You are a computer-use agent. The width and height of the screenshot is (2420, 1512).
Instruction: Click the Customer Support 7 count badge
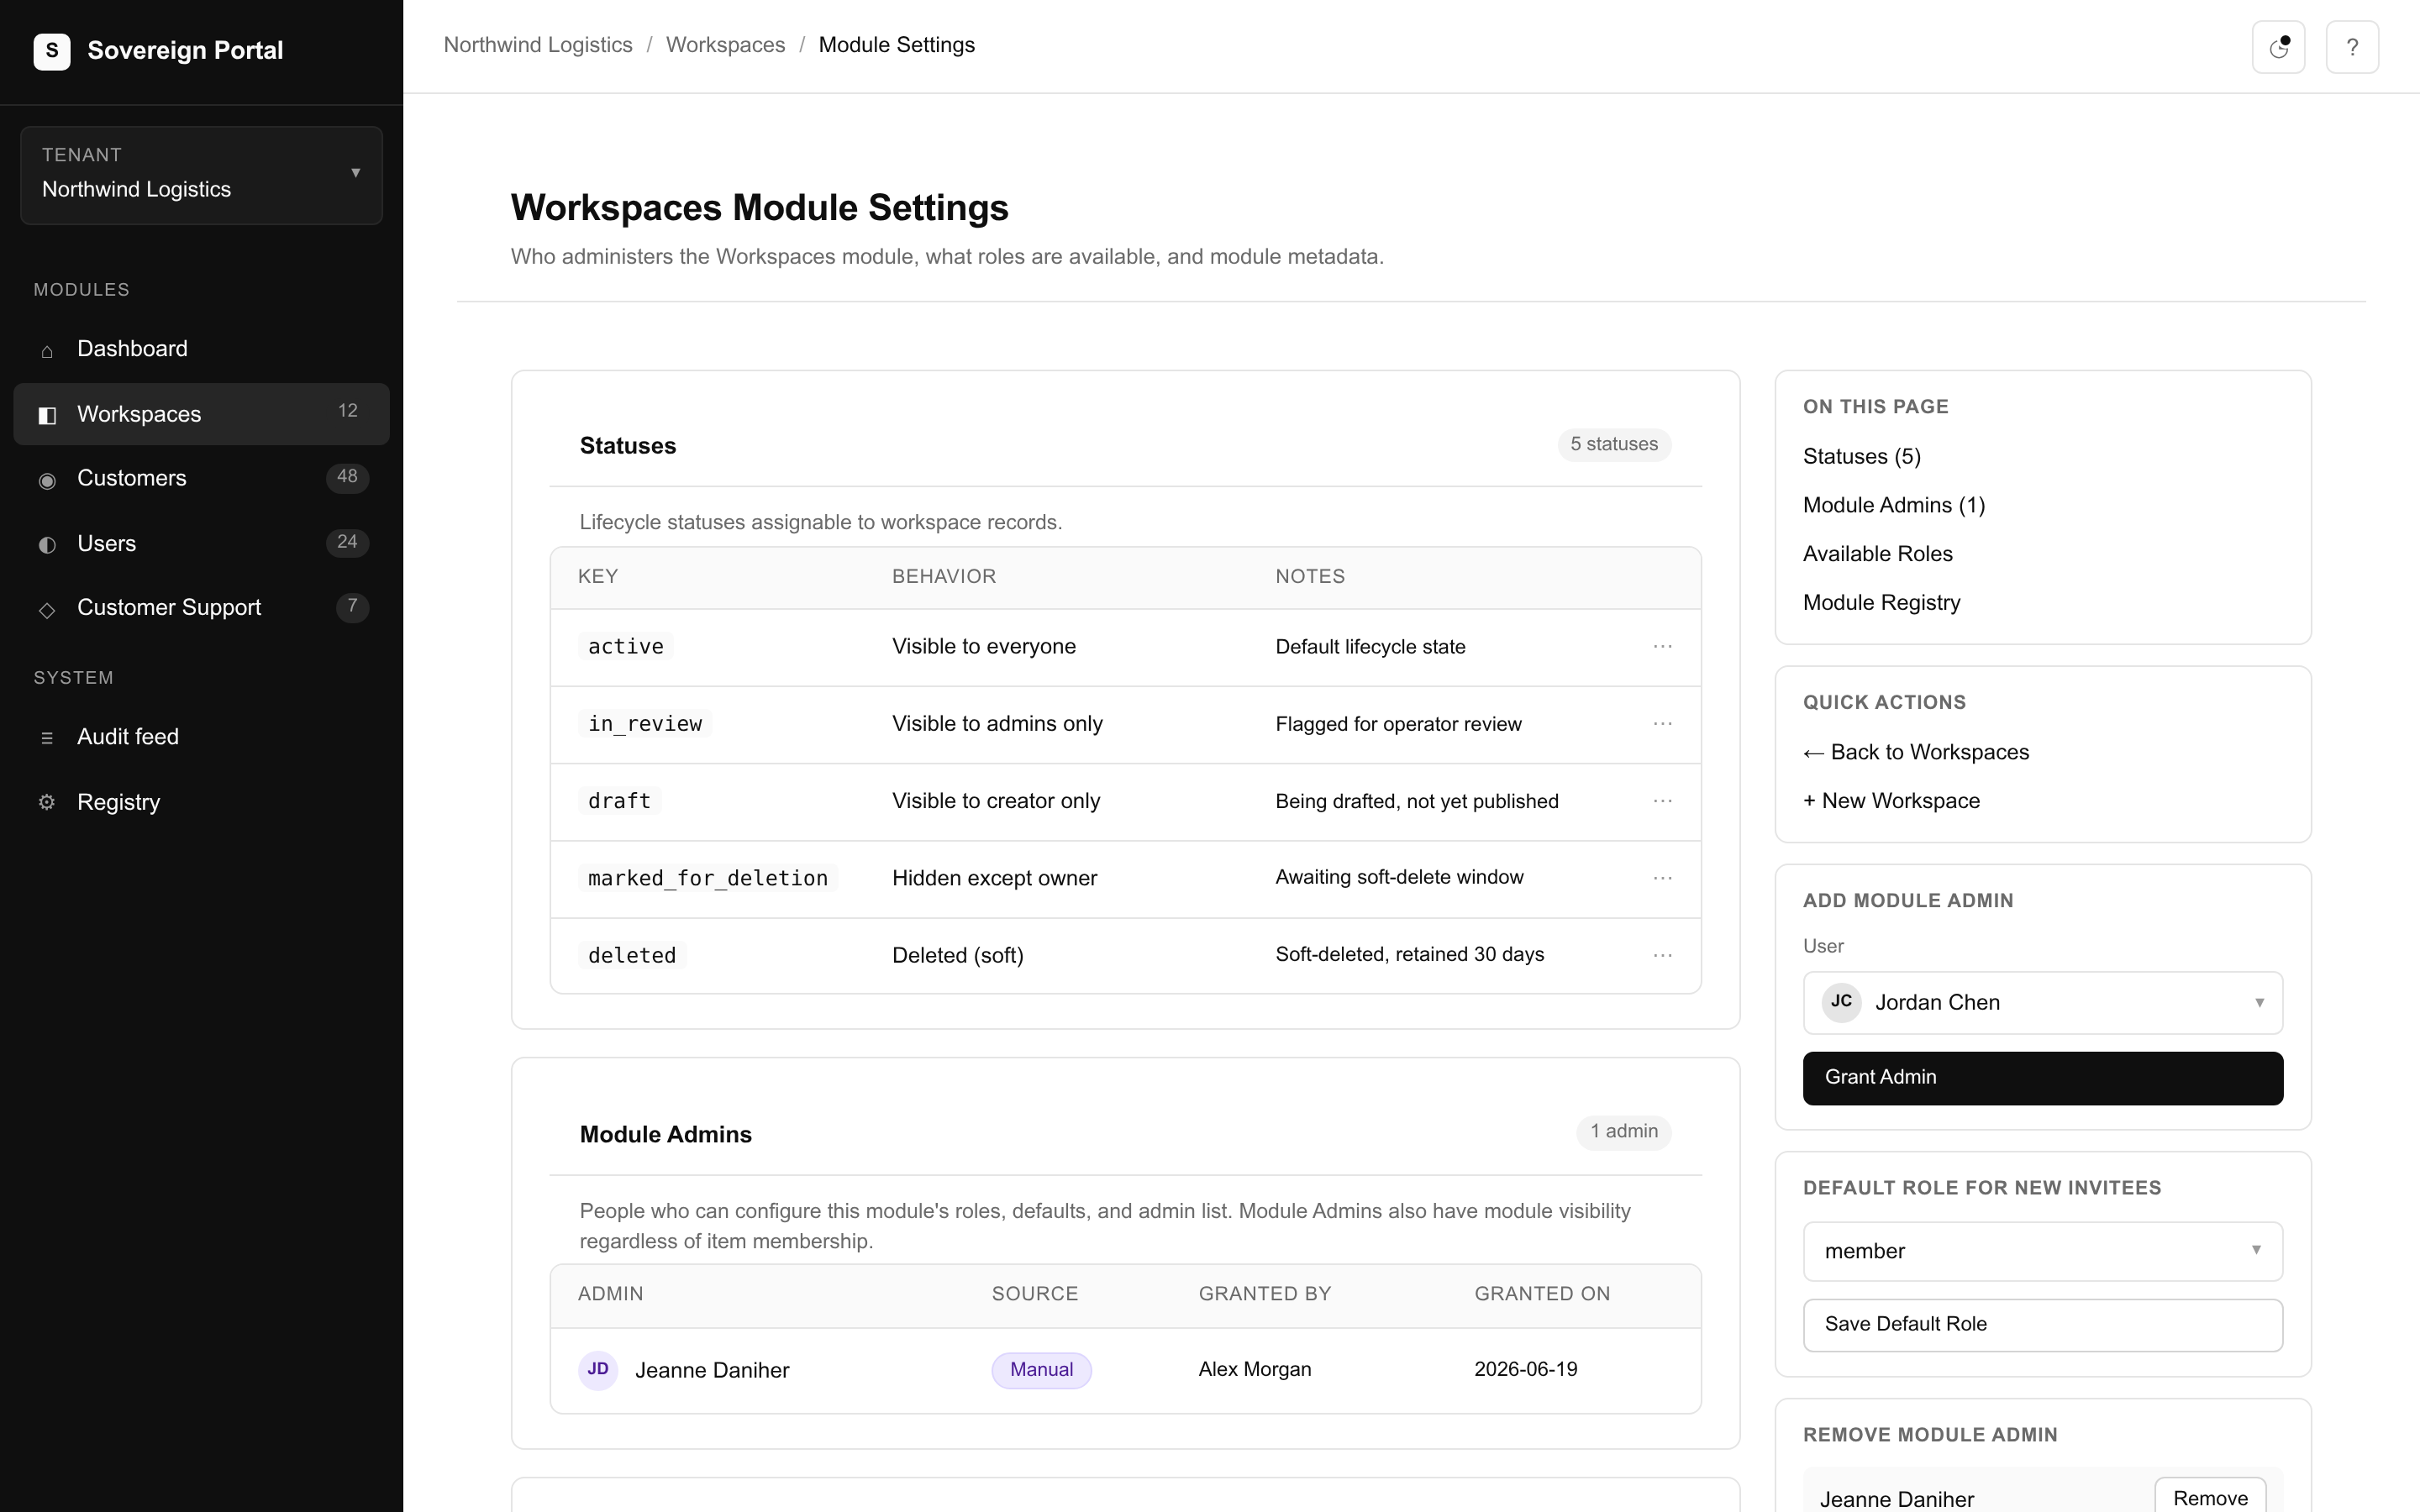tap(352, 607)
